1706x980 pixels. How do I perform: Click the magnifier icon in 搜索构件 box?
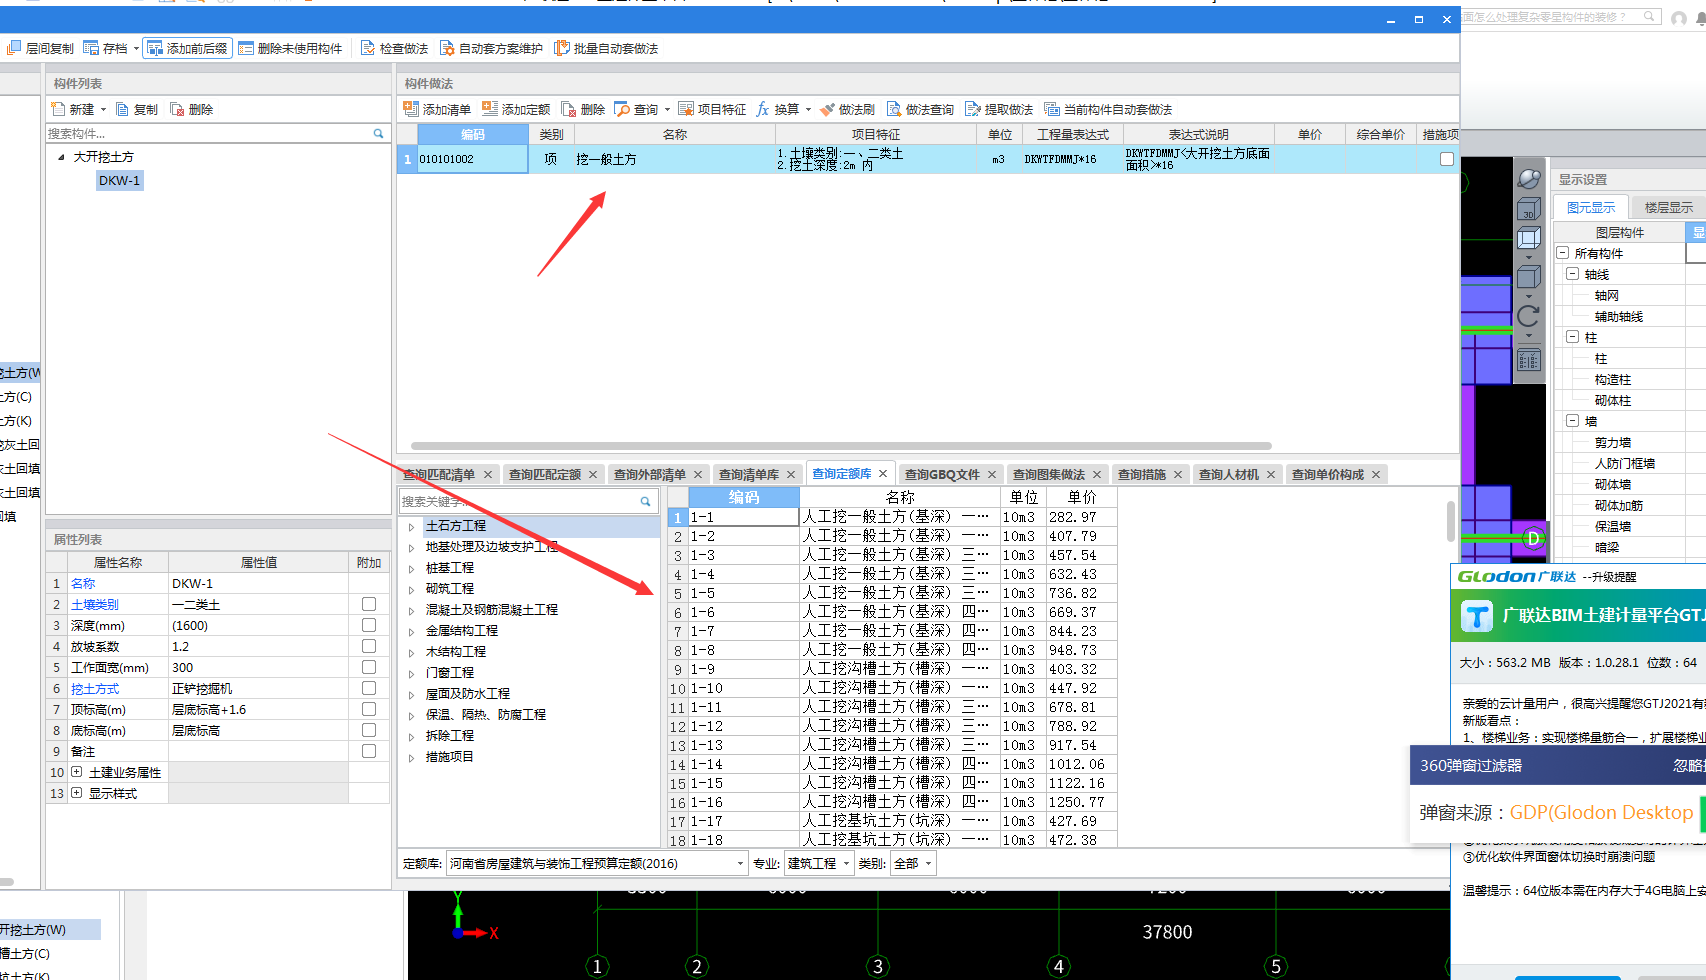click(x=378, y=133)
